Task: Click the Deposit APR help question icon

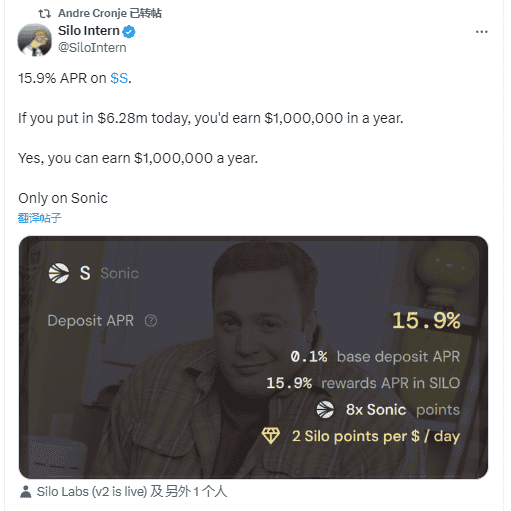Action: 151,321
